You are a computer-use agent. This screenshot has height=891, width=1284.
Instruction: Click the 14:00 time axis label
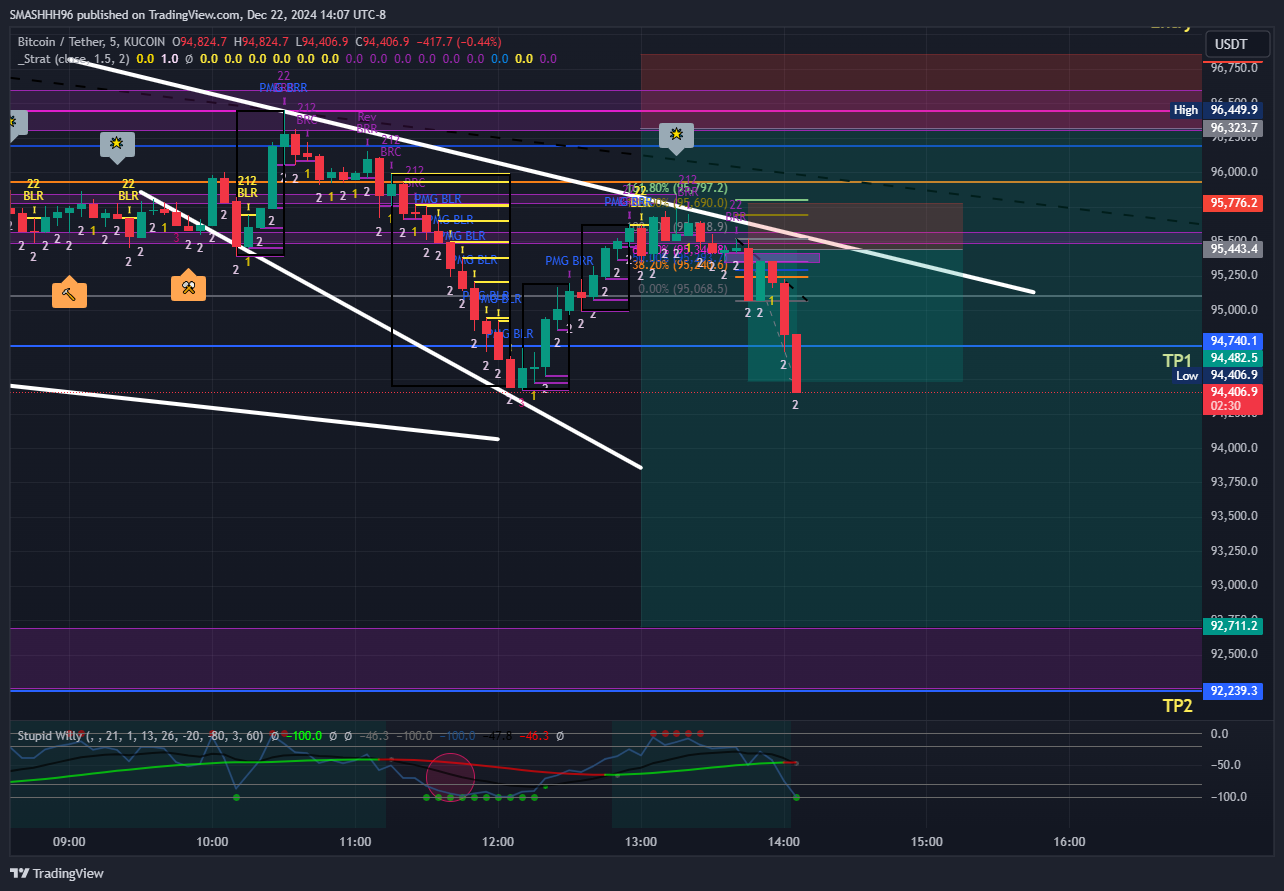783,842
